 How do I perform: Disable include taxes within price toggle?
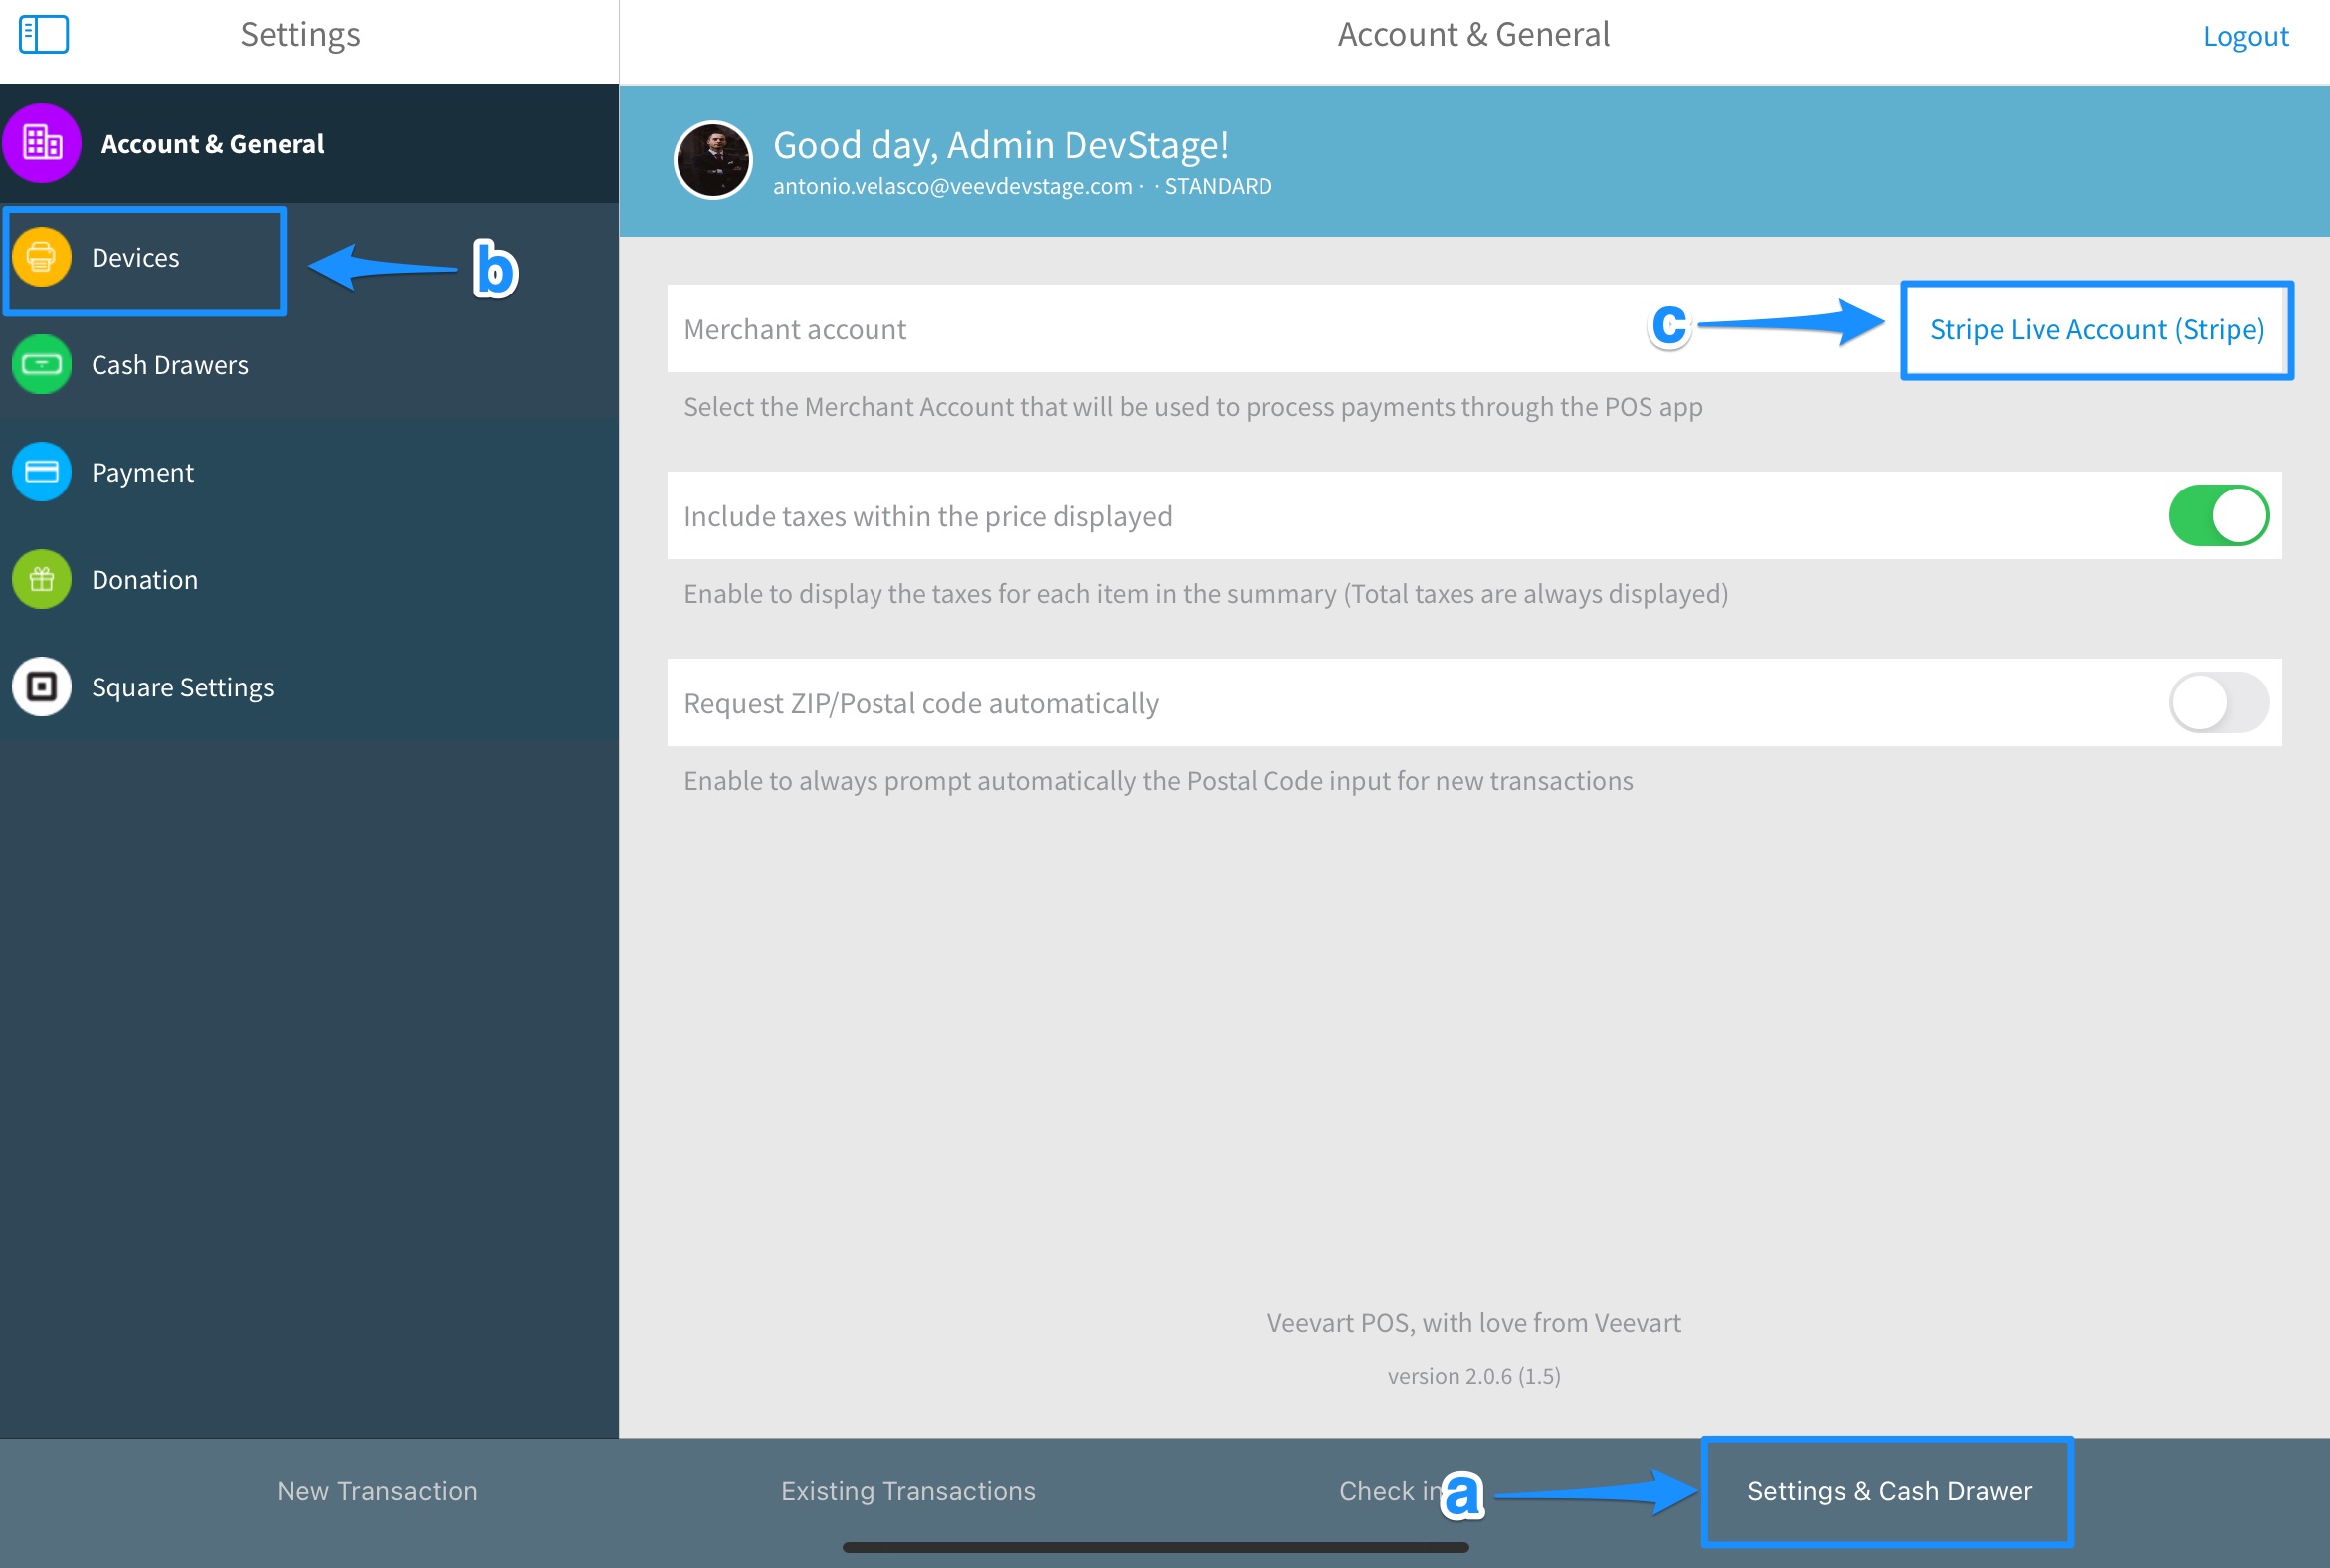pos(2217,516)
